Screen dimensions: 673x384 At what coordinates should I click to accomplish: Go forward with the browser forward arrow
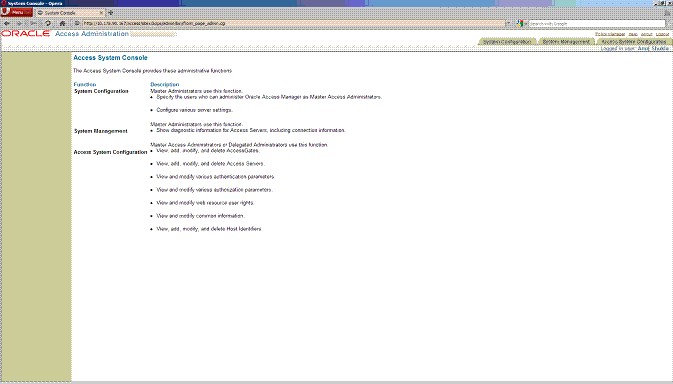point(19,24)
